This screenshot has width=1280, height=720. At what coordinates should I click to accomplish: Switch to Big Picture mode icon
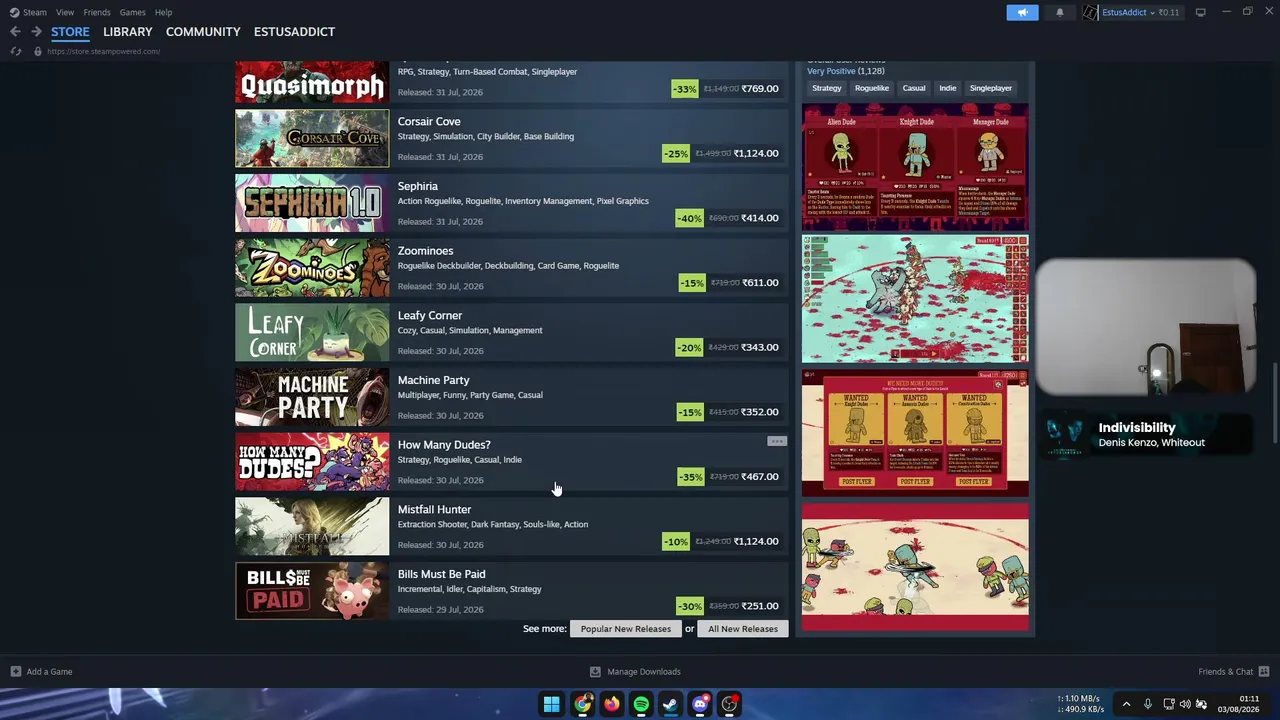pyautogui.click(x=1201, y=12)
